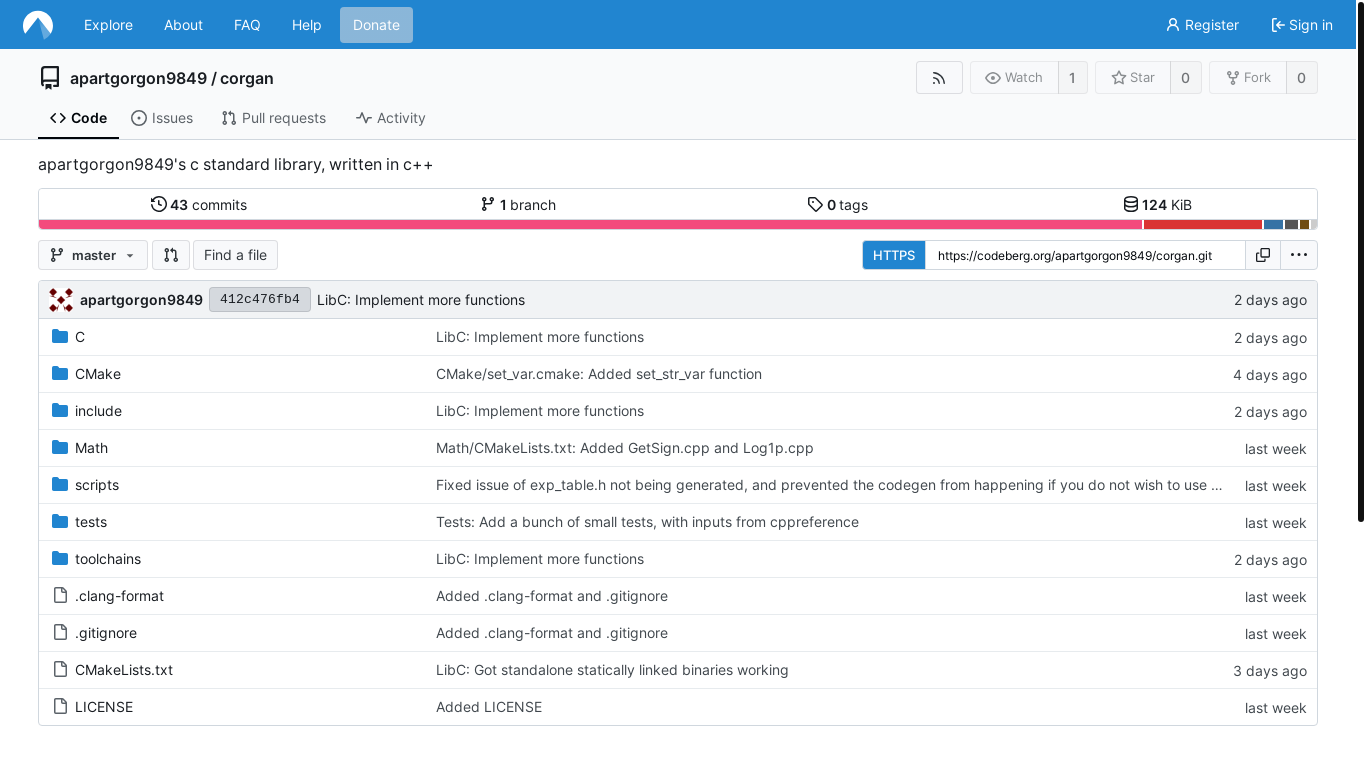Open commit about tests with cppreference inputs
This screenshot has width=1366, height=768.
pyautogui.click(x=647, y=522)
